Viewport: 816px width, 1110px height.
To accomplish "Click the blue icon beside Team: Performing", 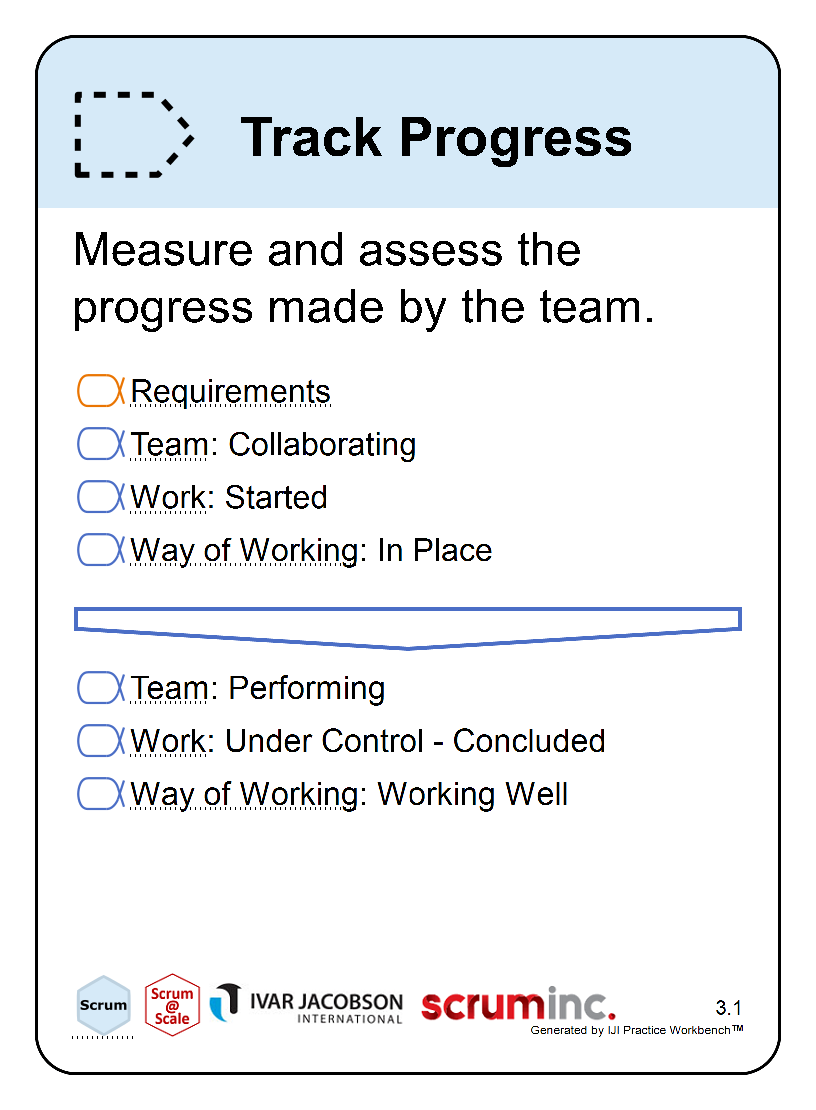I will pyautogui.click(x=100, y=687).
